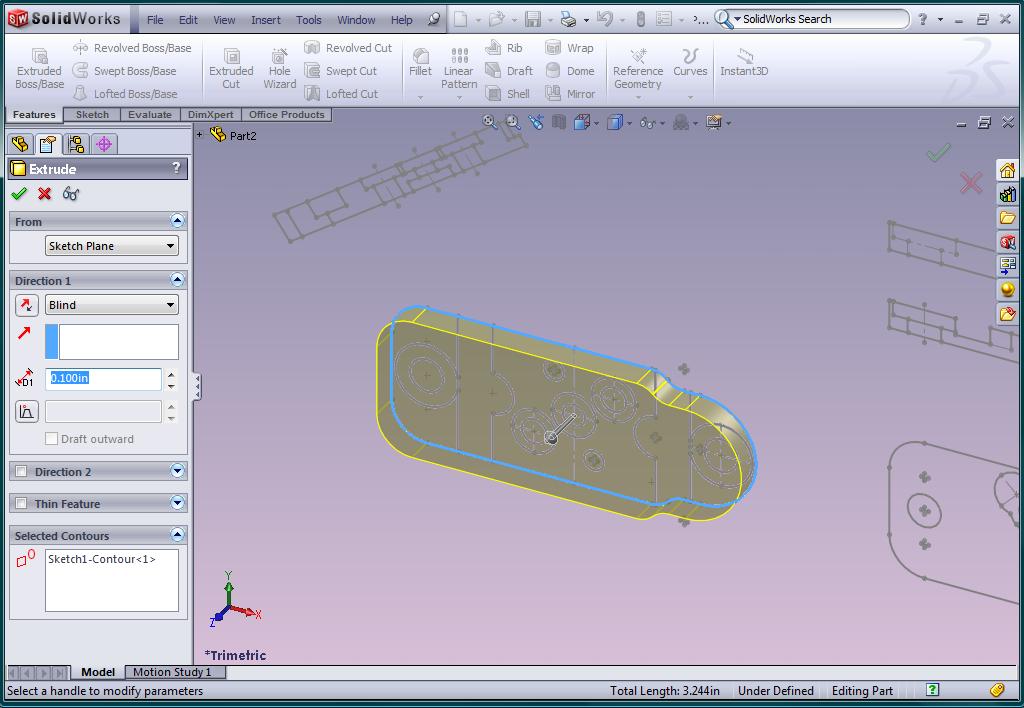This screenshot has height=708, width=1024.
Task: Collapse the From section
Action: (x=177, y=221)
